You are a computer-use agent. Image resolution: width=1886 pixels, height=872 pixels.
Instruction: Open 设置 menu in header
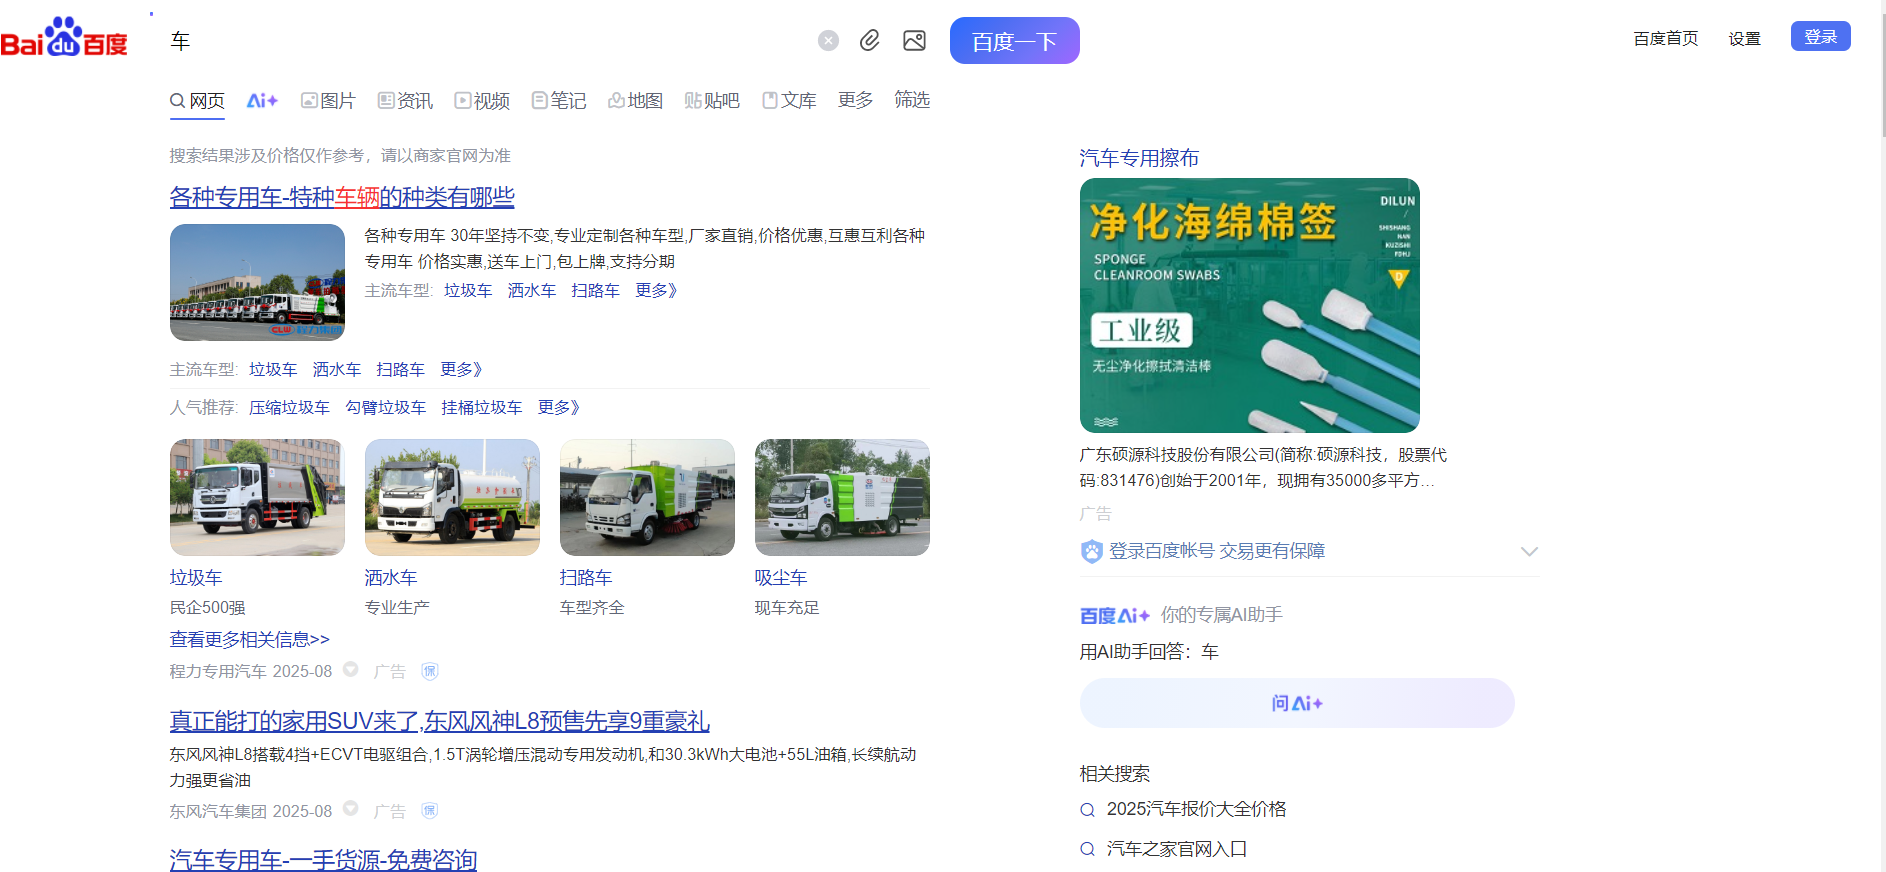pos(1744,38)
